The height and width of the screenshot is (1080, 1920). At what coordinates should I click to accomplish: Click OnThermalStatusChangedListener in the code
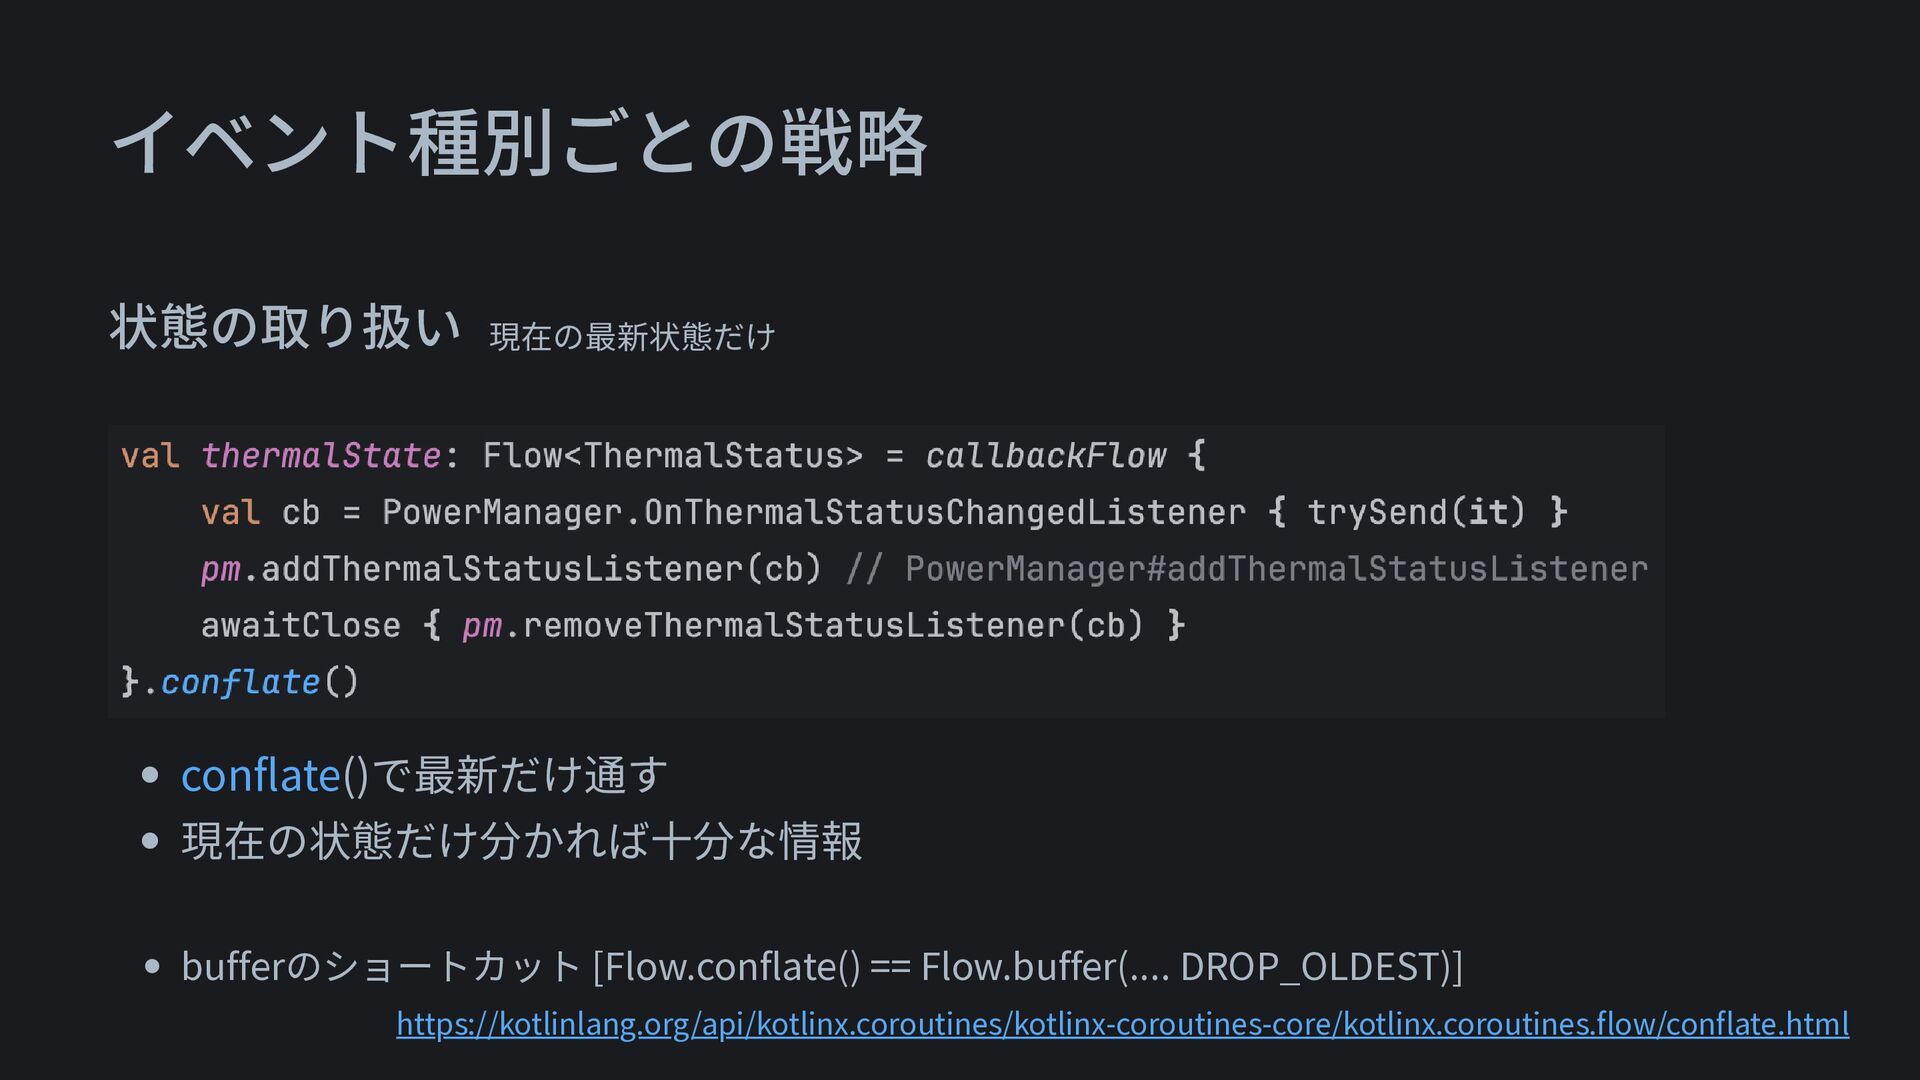945,513
